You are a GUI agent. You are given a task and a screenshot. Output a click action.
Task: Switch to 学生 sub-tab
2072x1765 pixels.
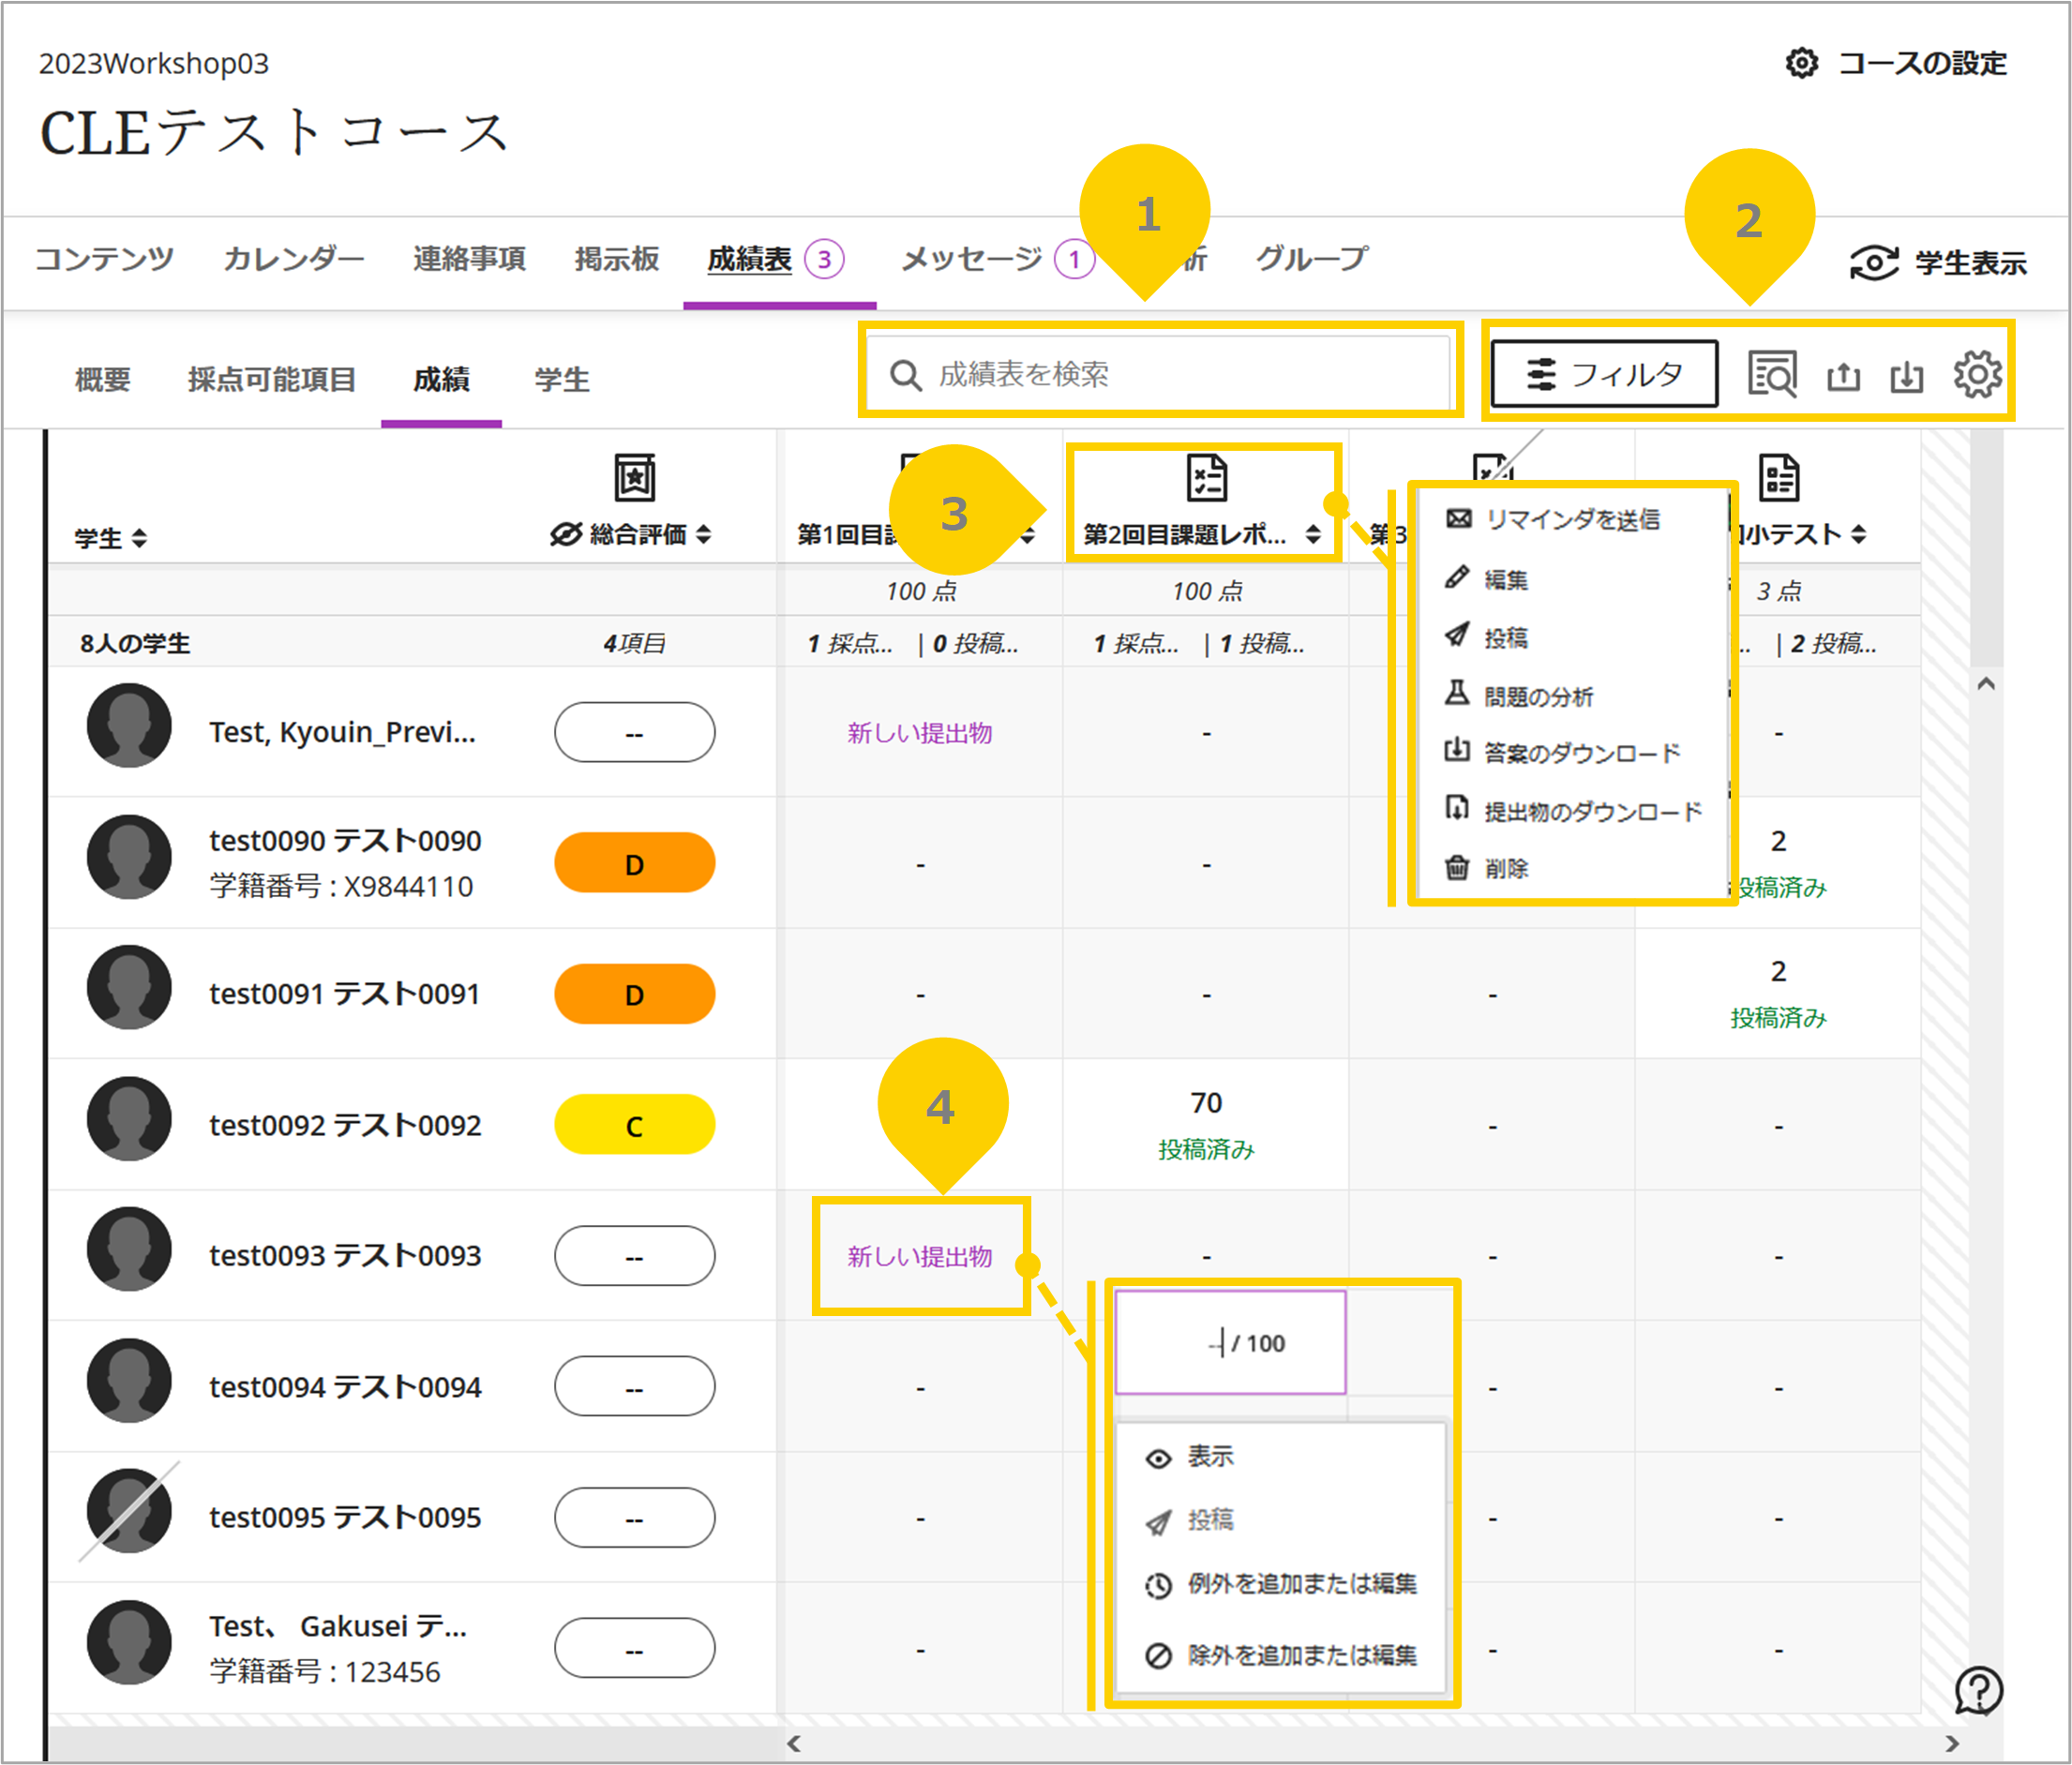[561, 380]
